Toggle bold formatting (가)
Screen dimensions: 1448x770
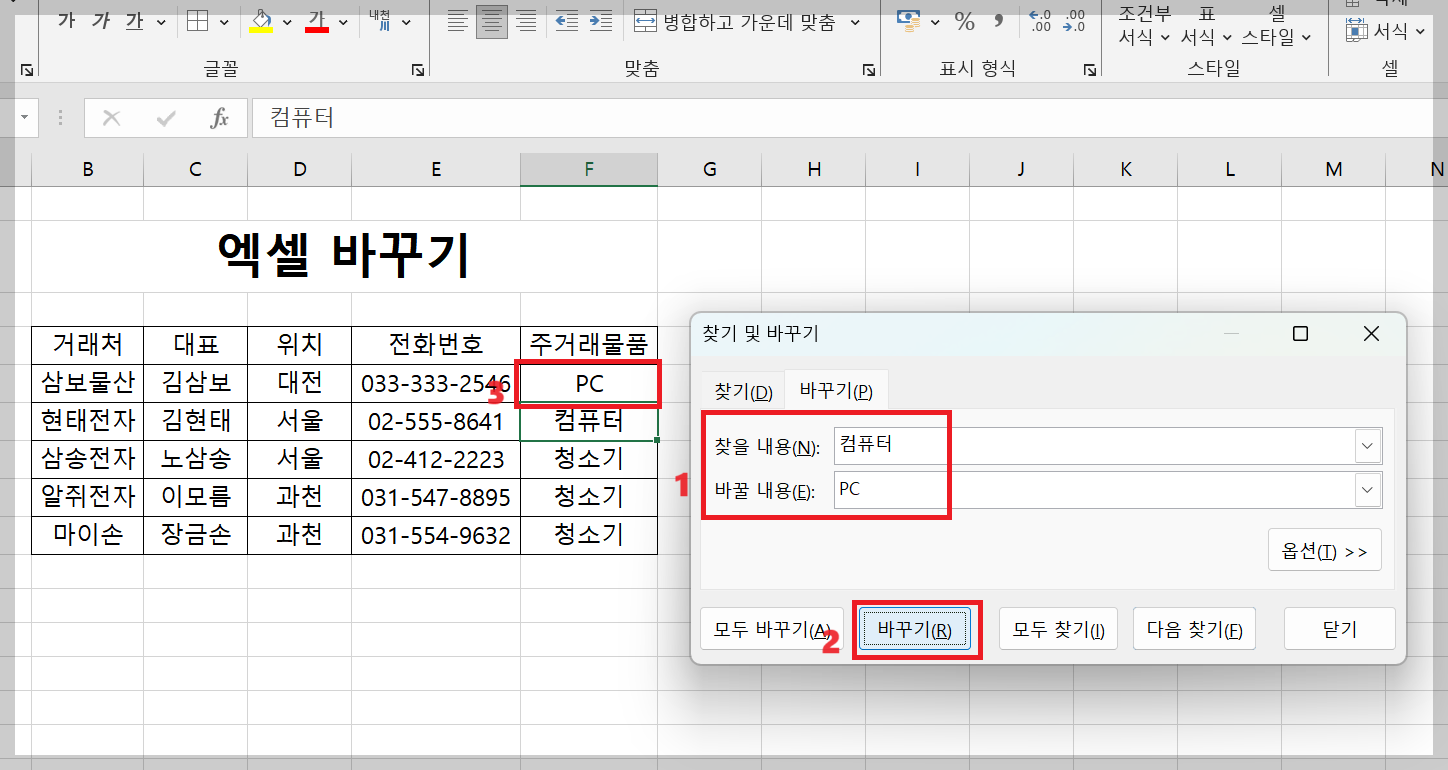65,20
